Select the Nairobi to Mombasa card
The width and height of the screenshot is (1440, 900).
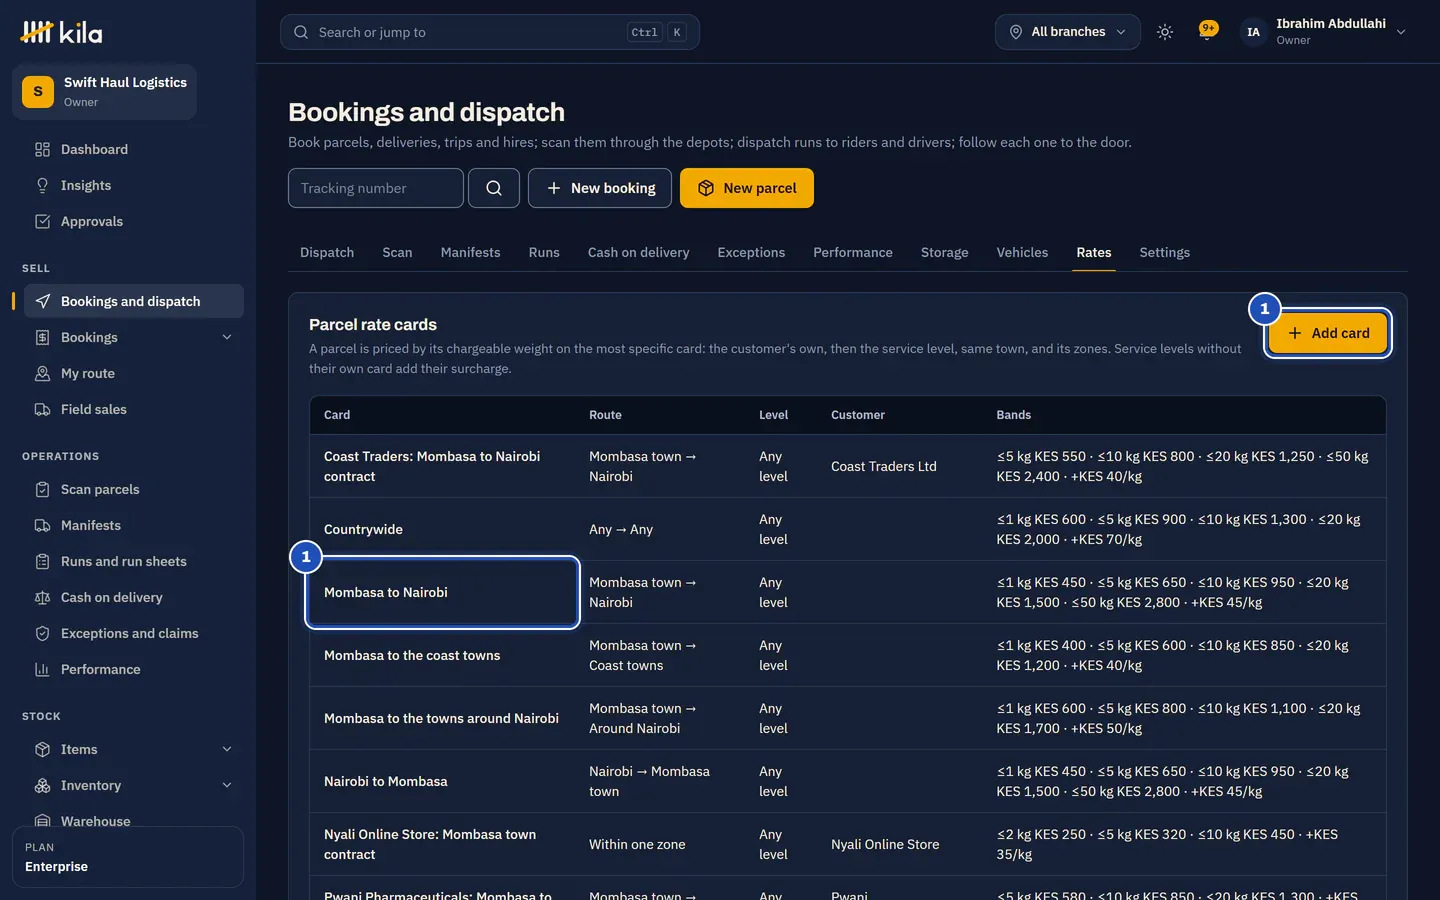pos(442,781)
